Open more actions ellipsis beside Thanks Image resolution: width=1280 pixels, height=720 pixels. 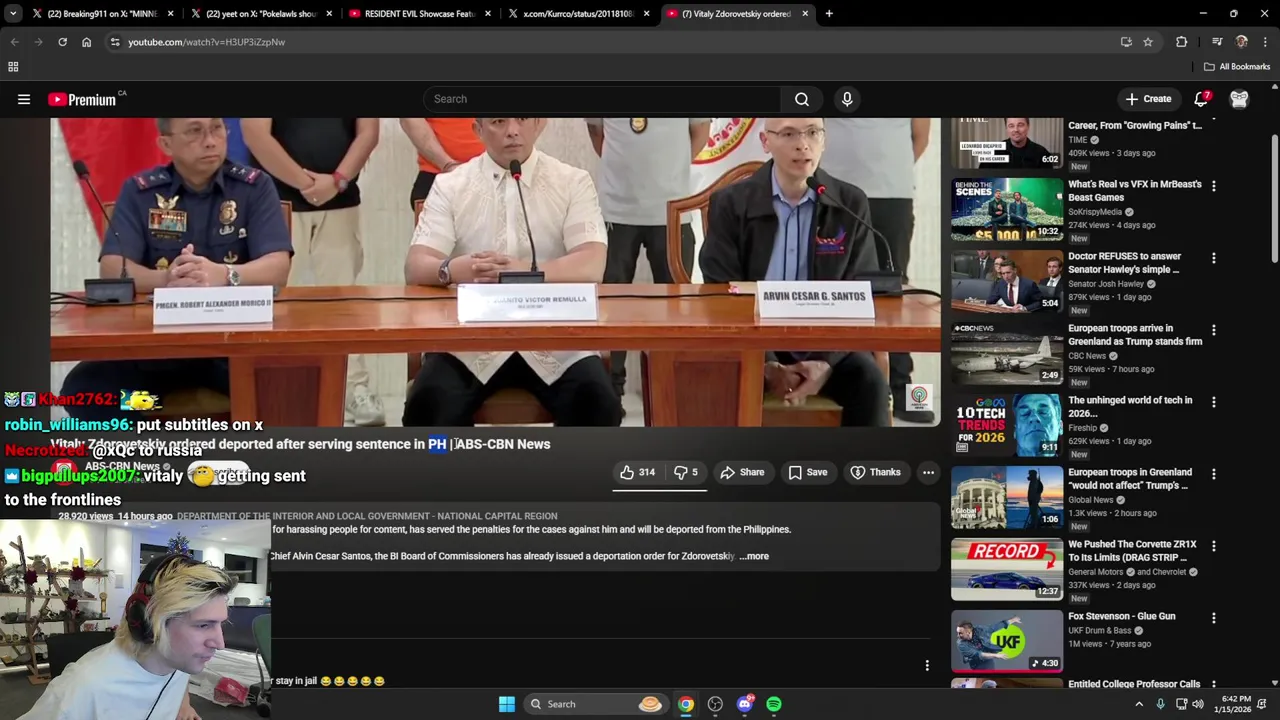(x=928, y=472)
